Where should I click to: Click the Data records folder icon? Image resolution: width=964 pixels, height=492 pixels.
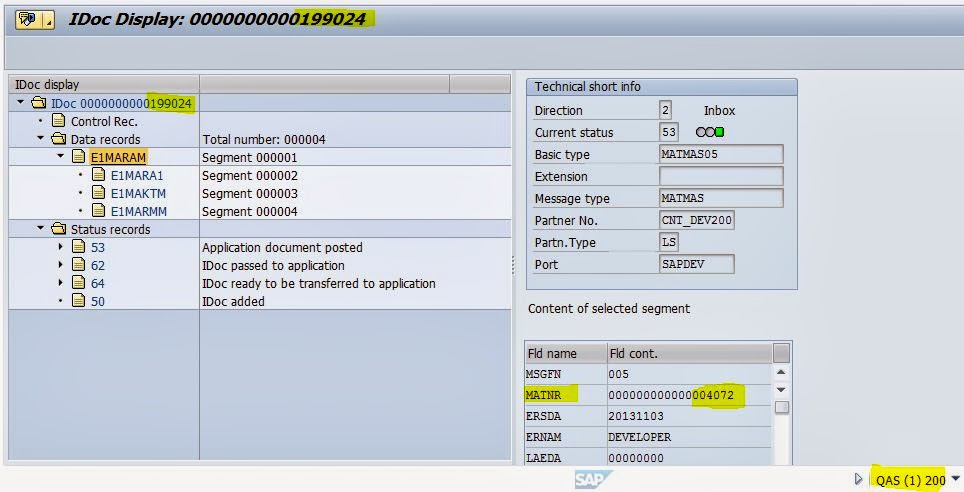tap(58, 139)
